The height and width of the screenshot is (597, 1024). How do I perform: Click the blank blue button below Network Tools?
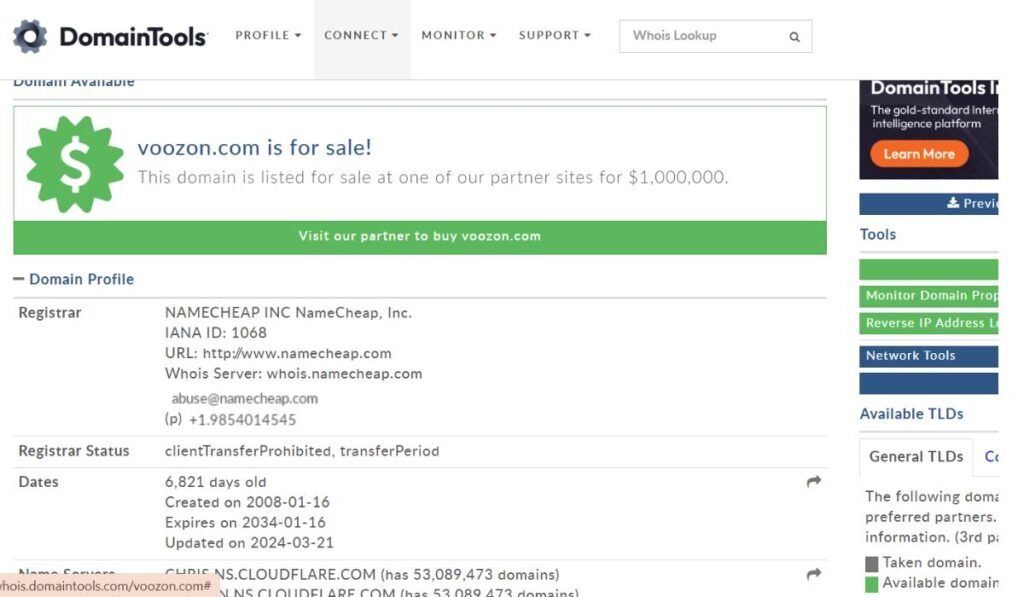tap(929, 384)
